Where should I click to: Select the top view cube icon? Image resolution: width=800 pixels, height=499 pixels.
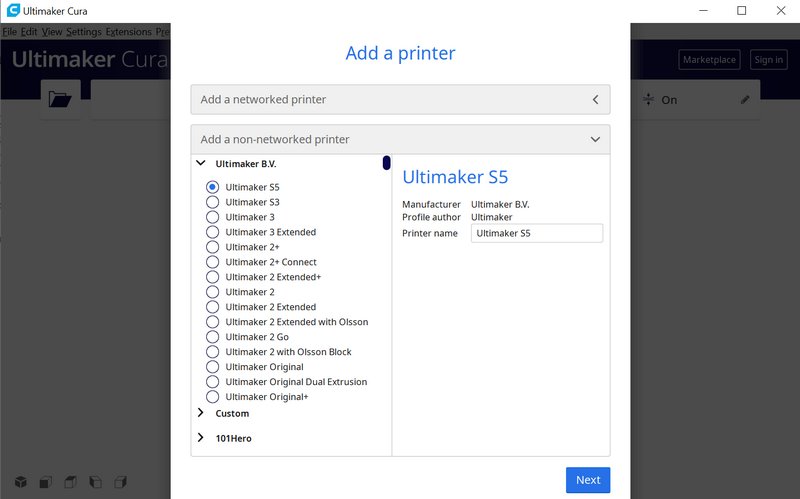click(x=70, y=482)
